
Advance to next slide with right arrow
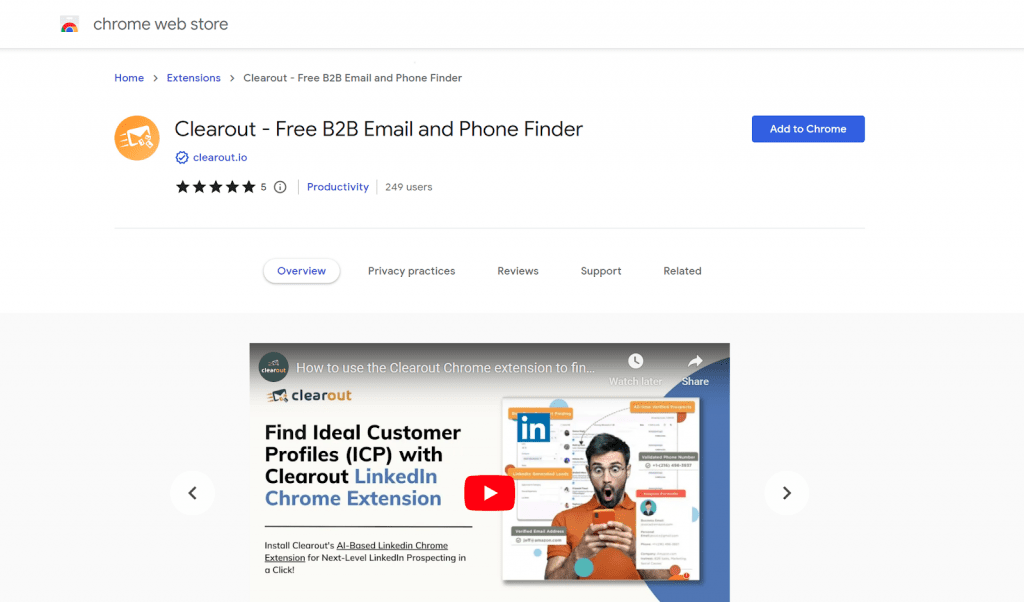click(786, 493)
